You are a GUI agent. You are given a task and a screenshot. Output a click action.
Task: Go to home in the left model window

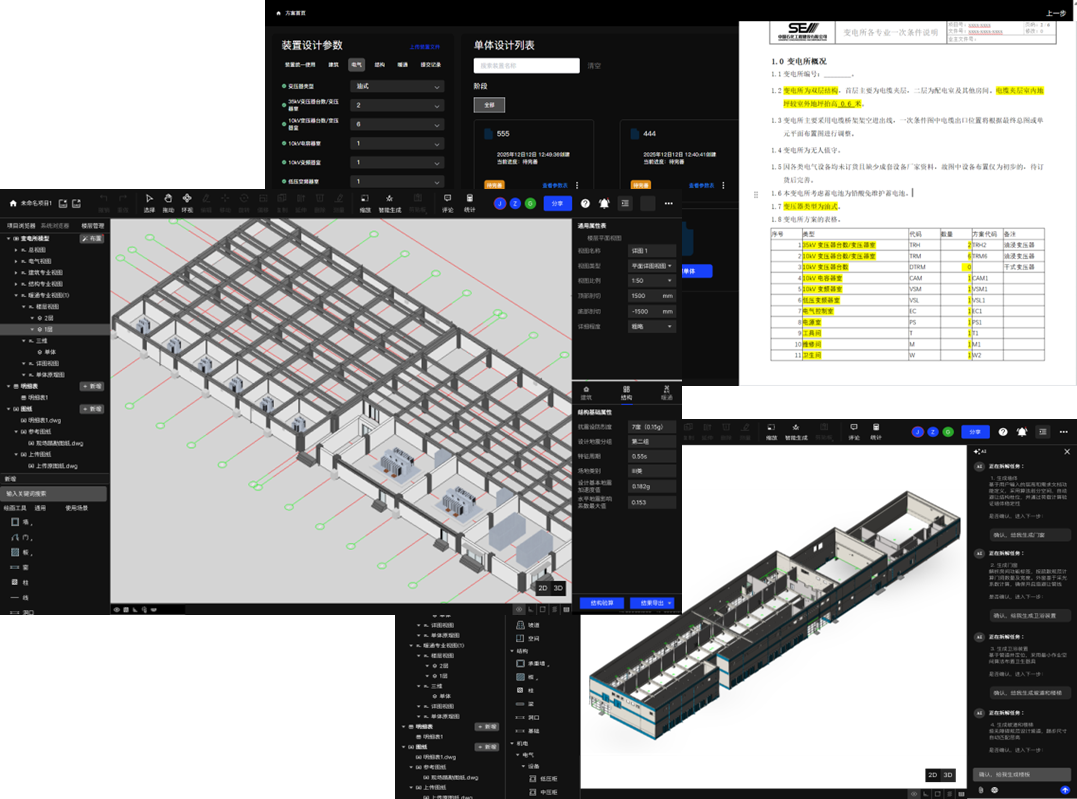tap(12, 203)
